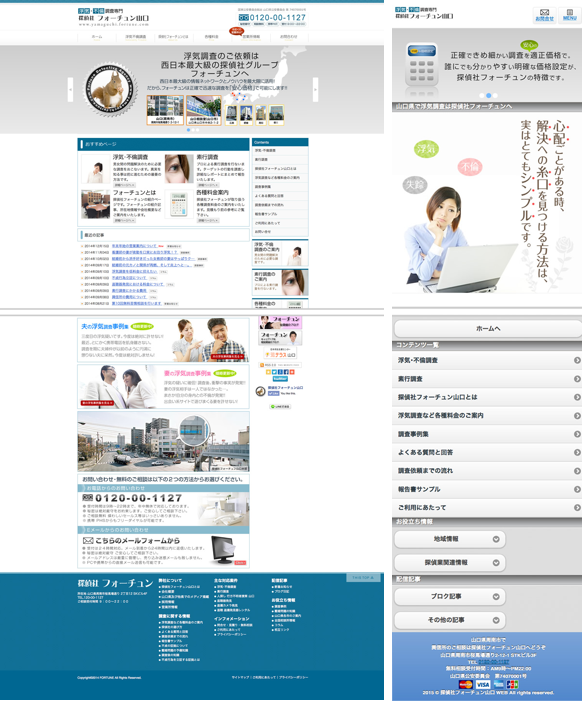This screenshot has height=701, width=582.
Task: Click the Google bookmark share icon in sidebar
Action: pos(280,372)
